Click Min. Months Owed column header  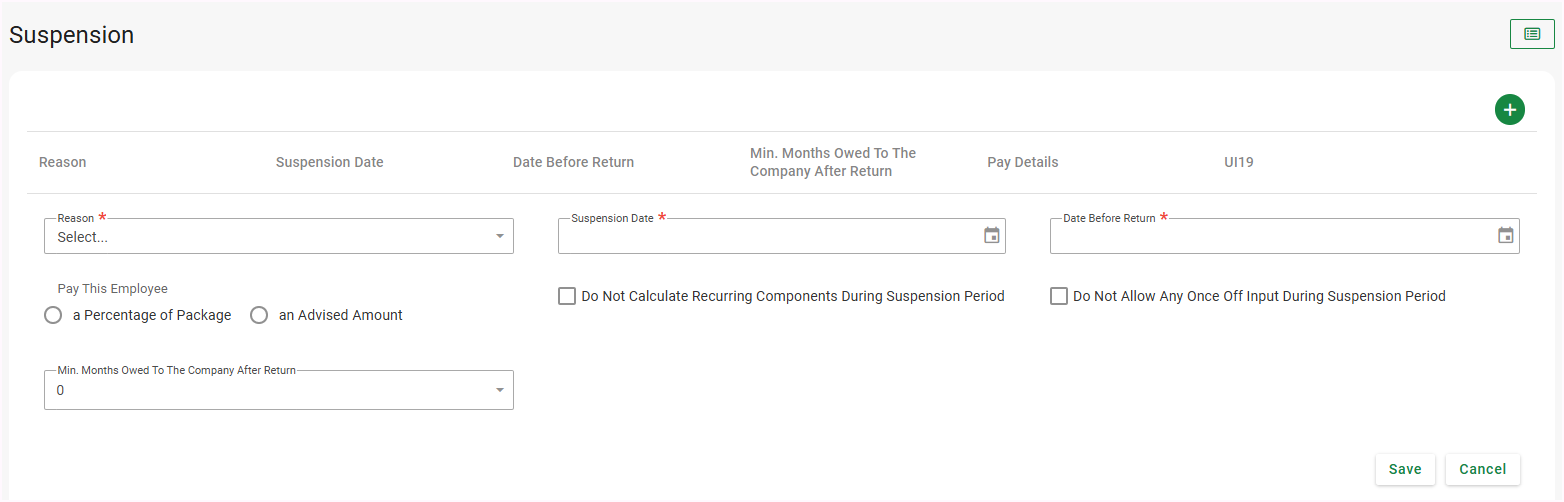click(833, 162)
